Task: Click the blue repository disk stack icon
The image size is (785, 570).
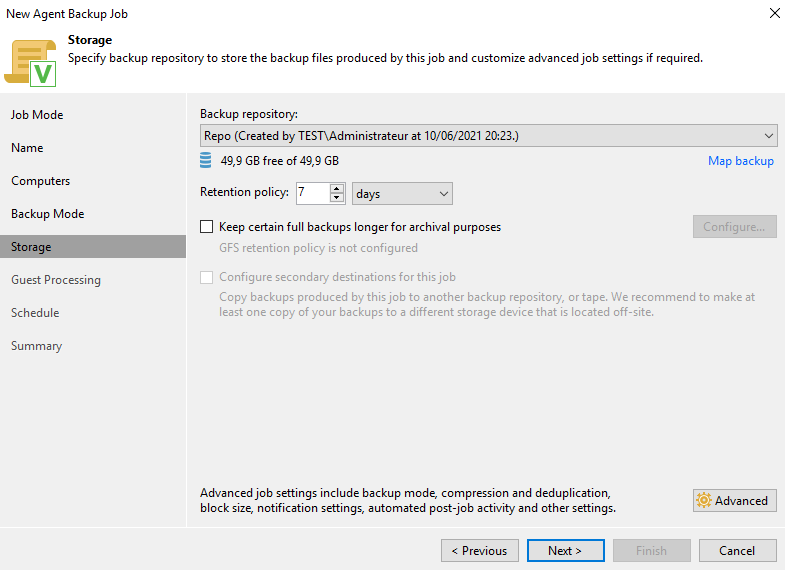Action: (x=206, y=161)
